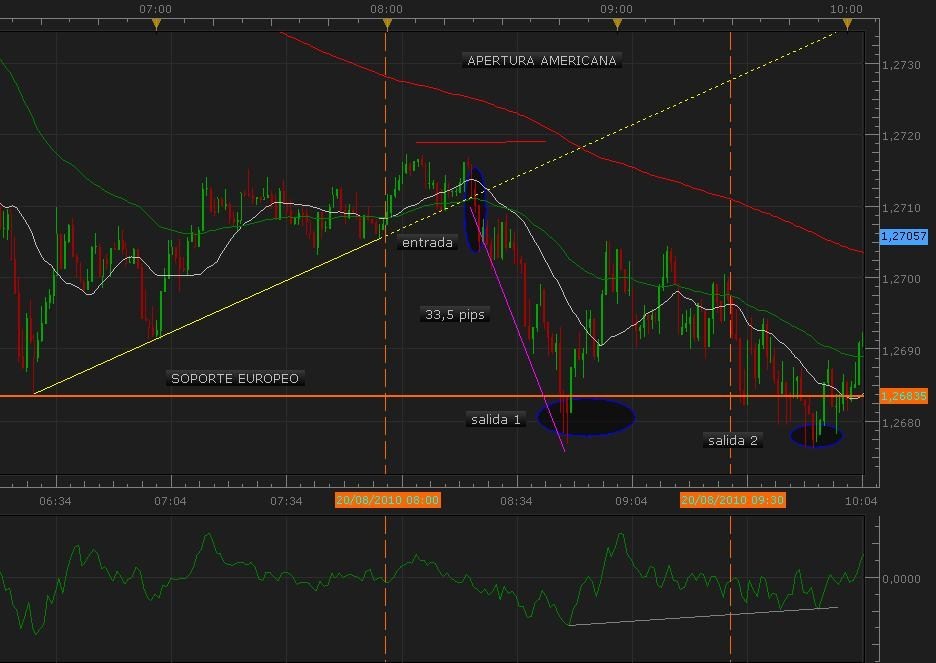Click the 1,2710 price axis label

click(901, 208)
